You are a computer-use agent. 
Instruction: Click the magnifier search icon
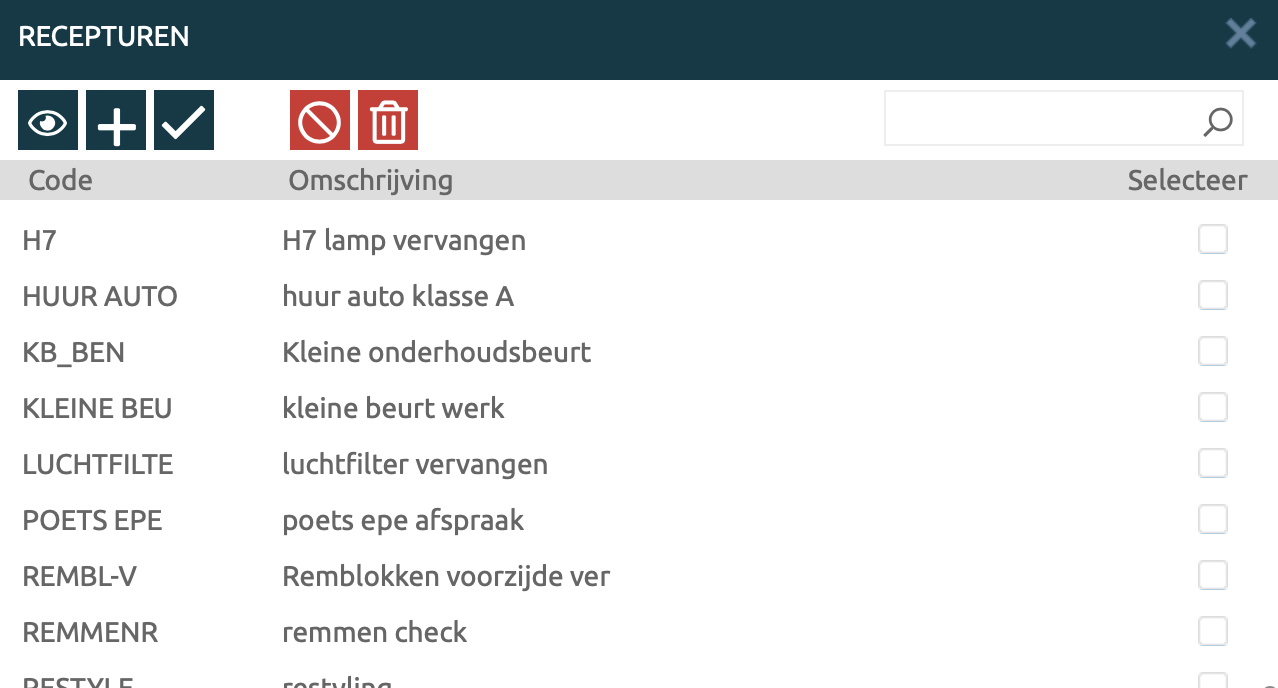[1217, 121]
